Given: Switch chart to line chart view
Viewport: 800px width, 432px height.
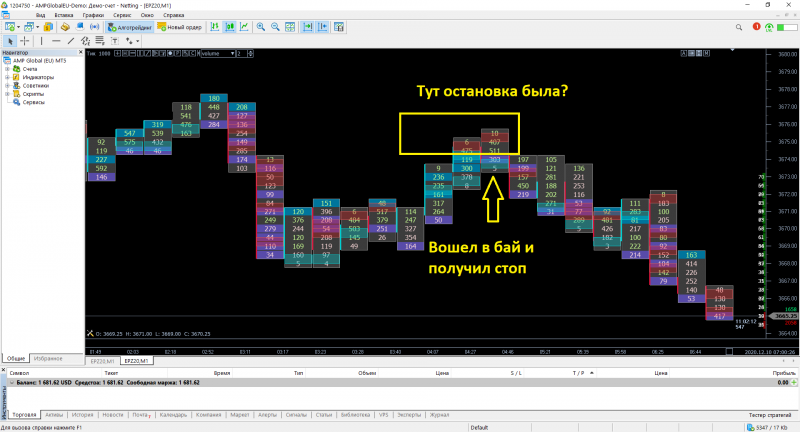Looking at the screenshot, I should point(244,28).
